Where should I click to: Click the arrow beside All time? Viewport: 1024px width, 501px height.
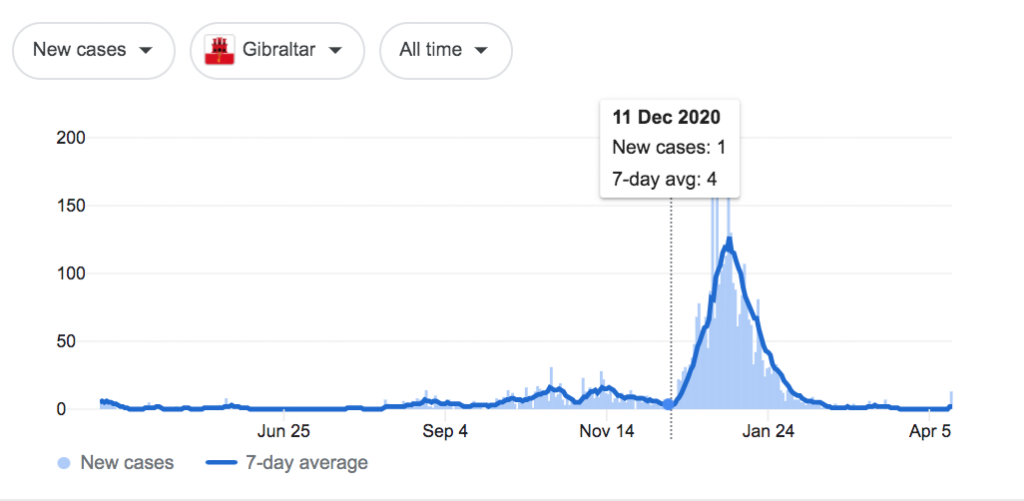click(x=482, y=50)
